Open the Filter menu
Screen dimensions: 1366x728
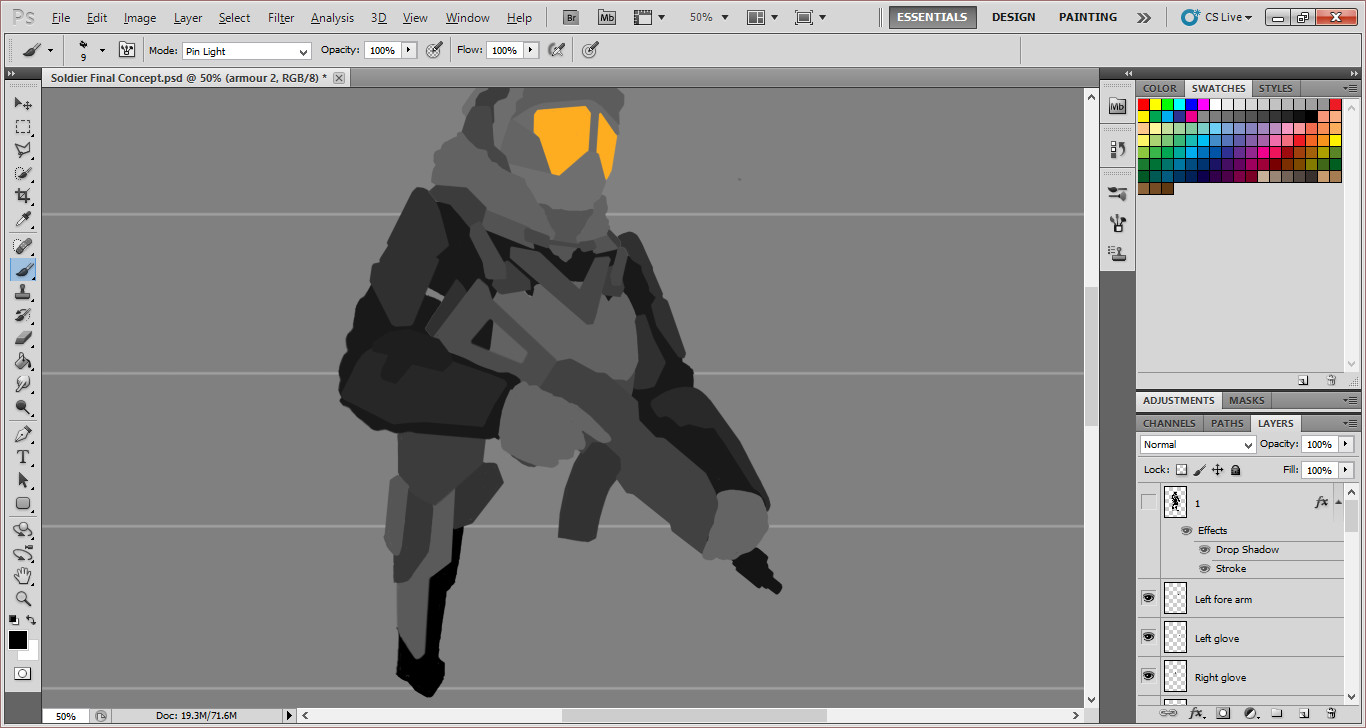tap(280, 17)
